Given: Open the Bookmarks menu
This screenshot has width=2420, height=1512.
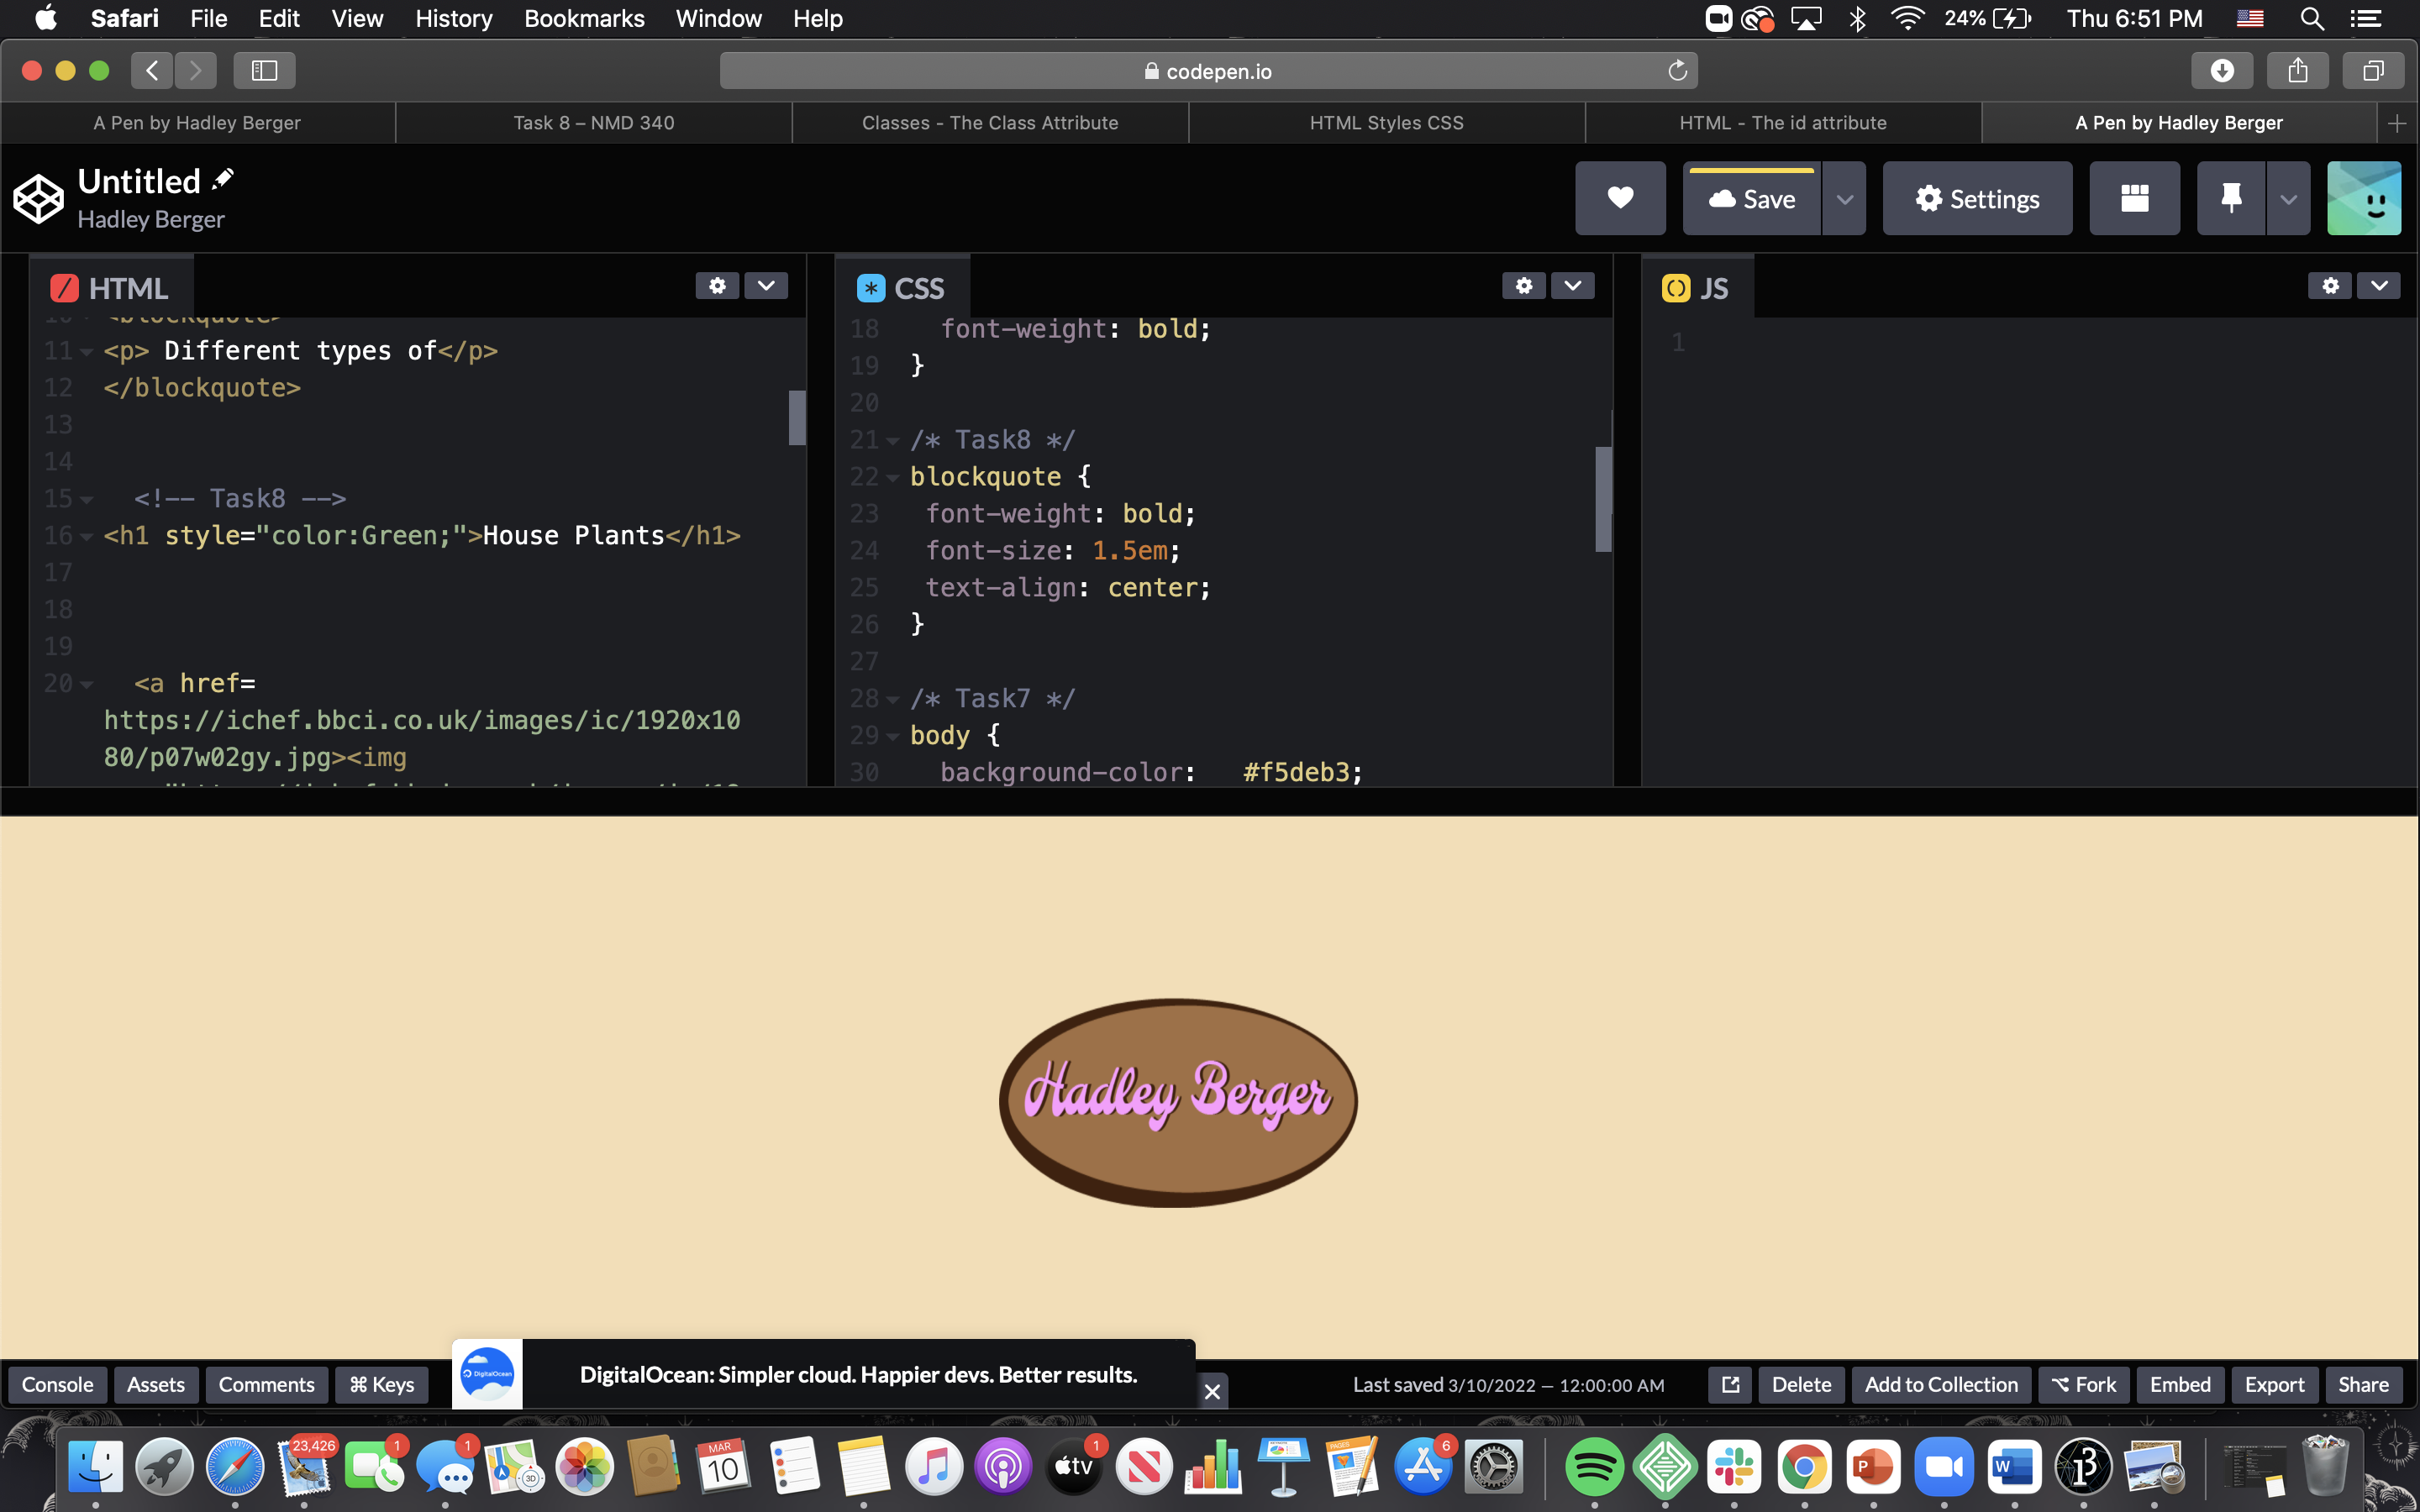Looking at the screenshot, I should (x=584, y=18).
